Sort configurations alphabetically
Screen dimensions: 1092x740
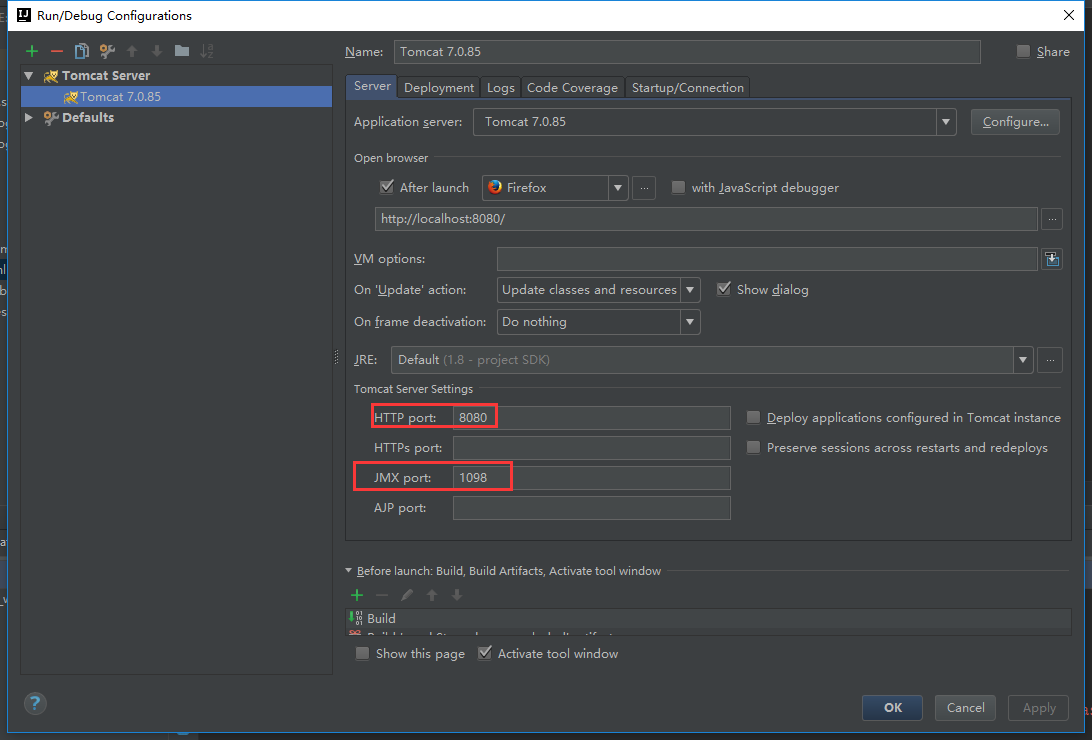click(x=207, y=51)
